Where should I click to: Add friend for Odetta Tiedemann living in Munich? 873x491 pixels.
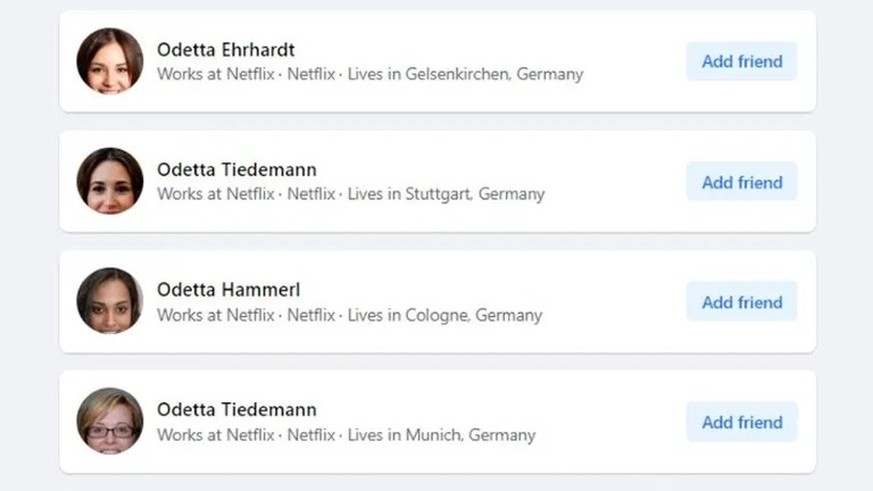(741, 422)
